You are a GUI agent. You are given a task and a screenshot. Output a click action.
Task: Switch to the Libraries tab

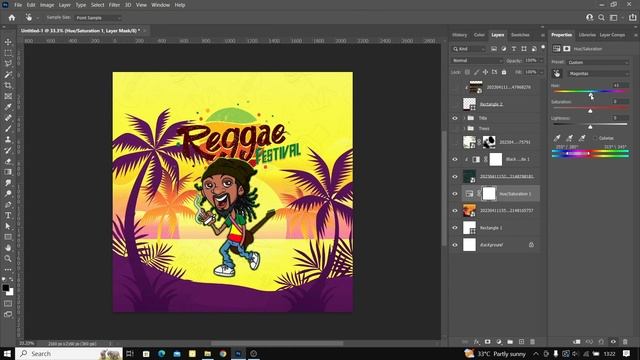(x=587, y=35)
